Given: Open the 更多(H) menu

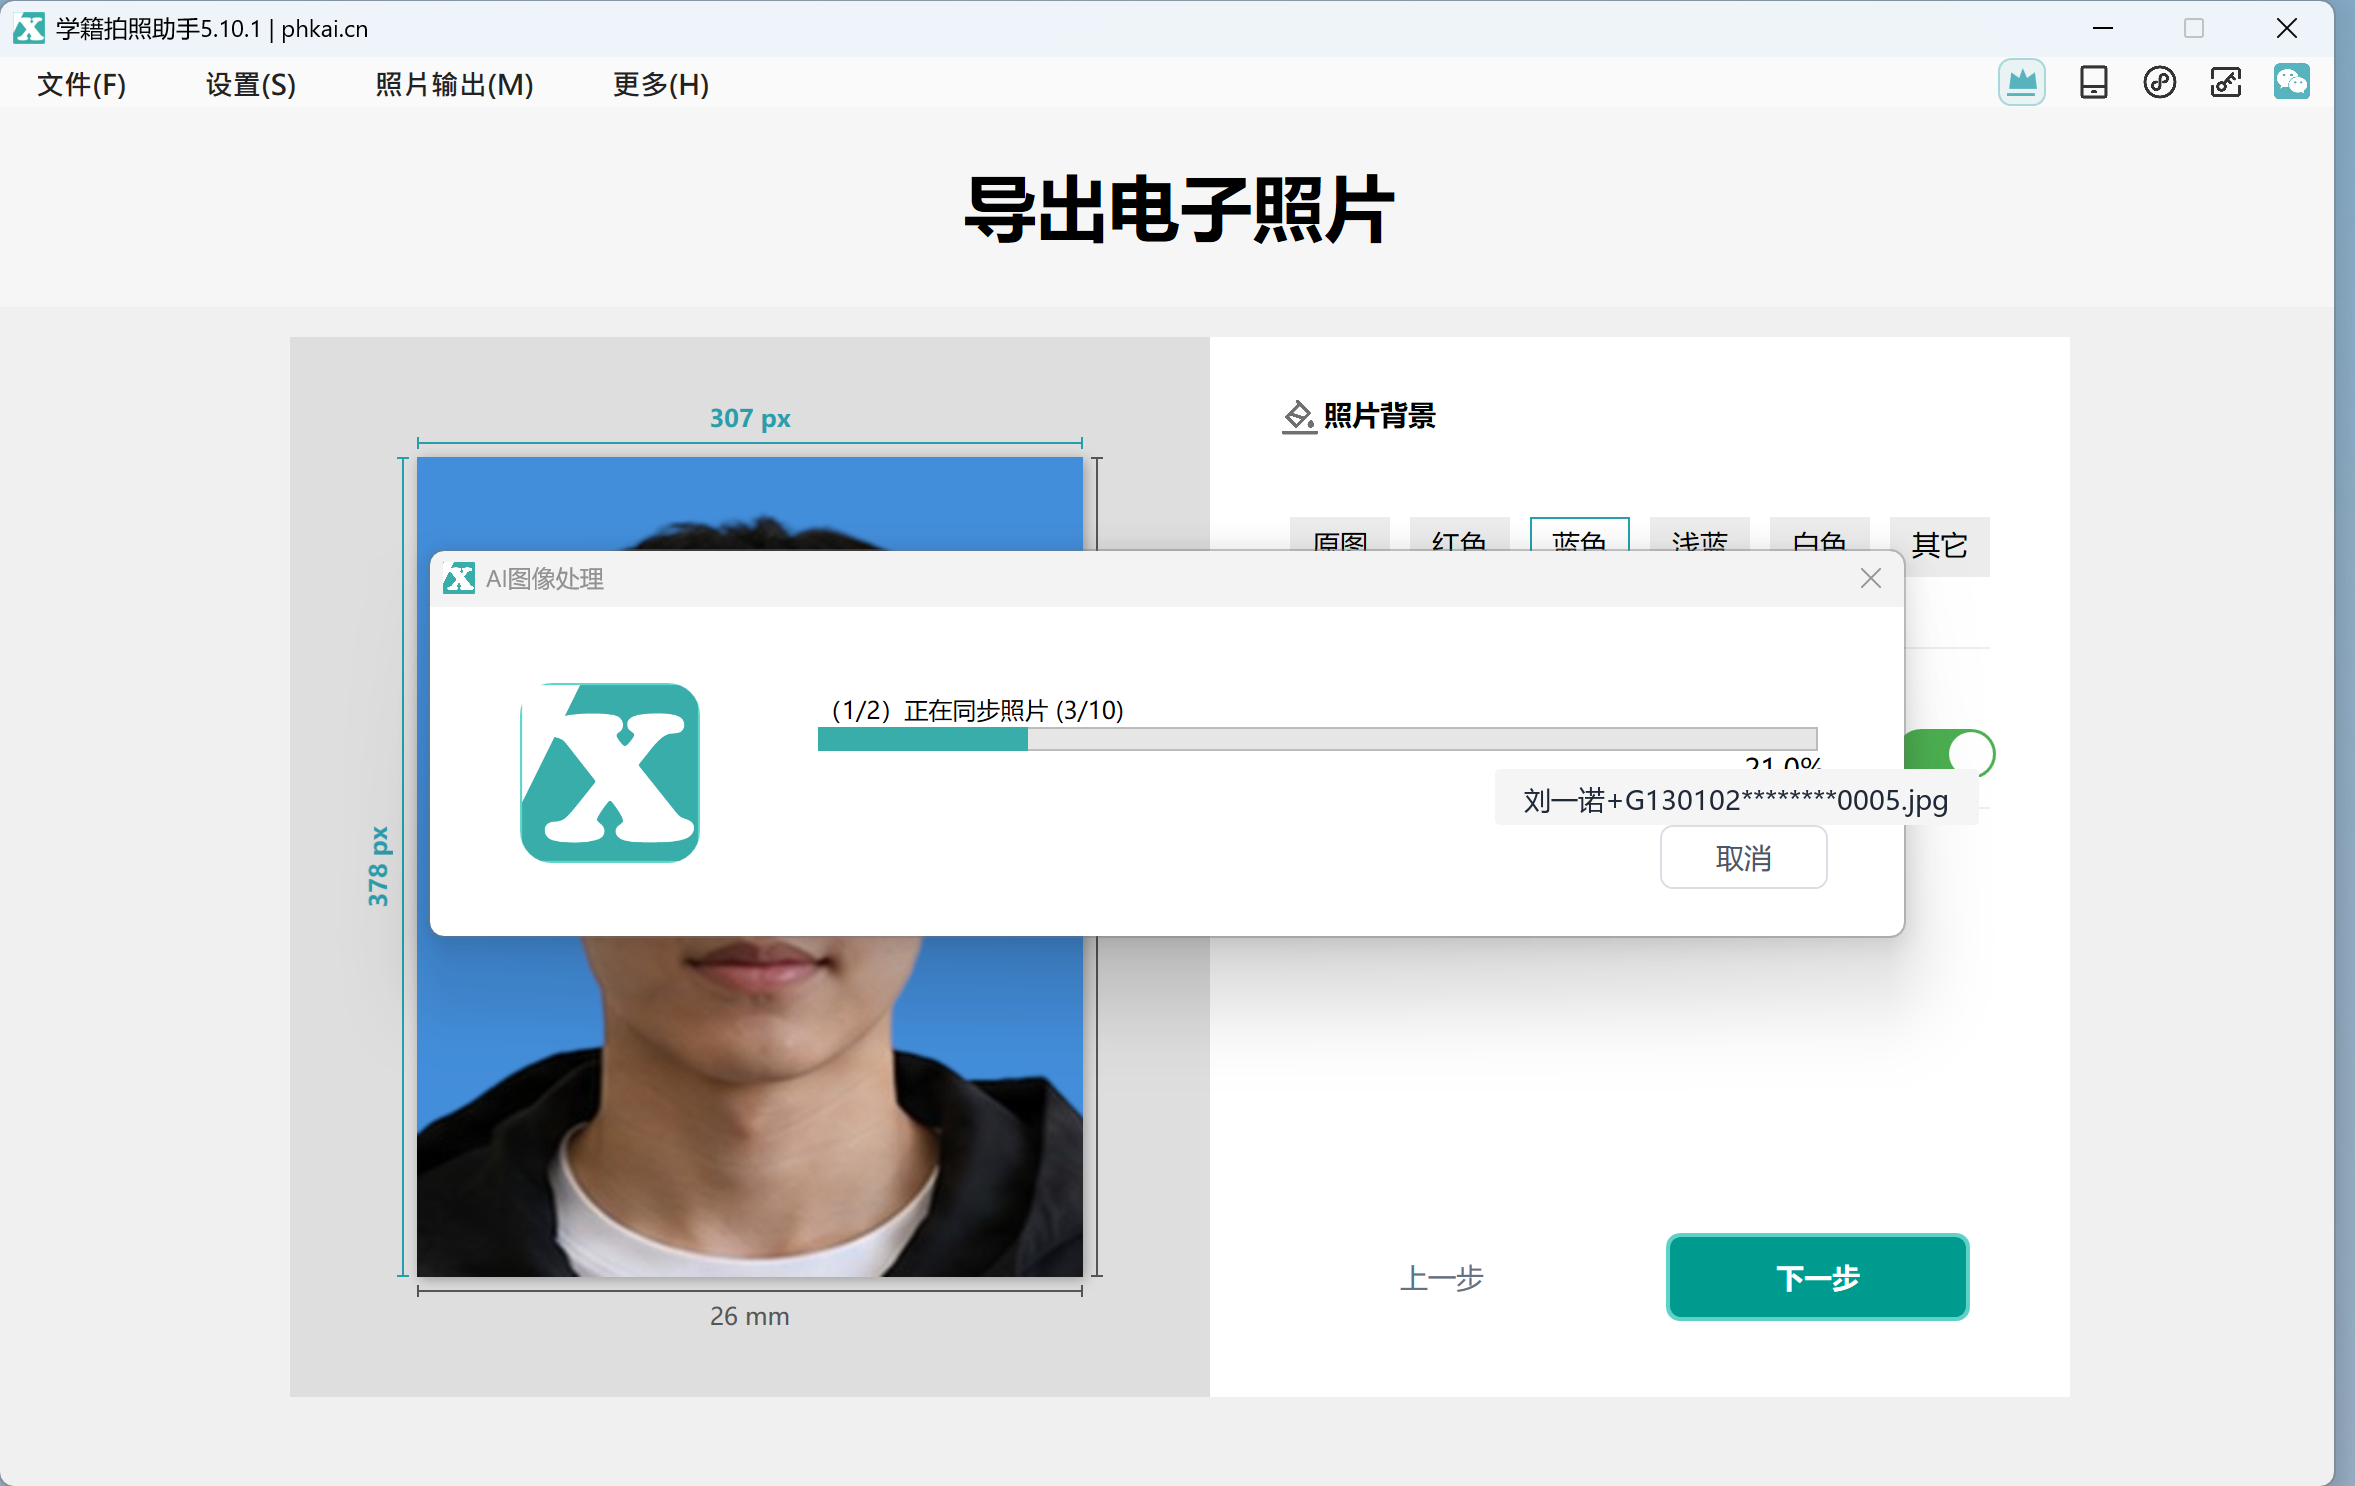Looking at the screenshot, I should 661,84.
